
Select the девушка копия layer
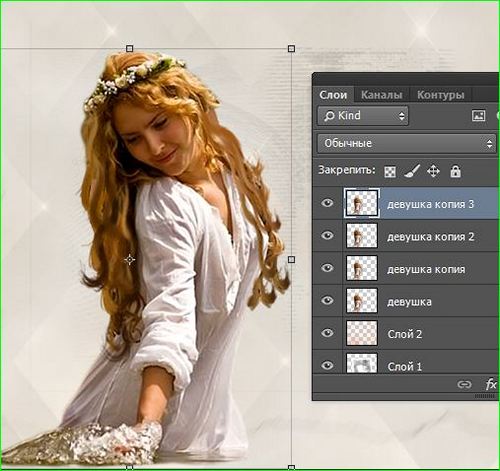(x=406, y=268)
